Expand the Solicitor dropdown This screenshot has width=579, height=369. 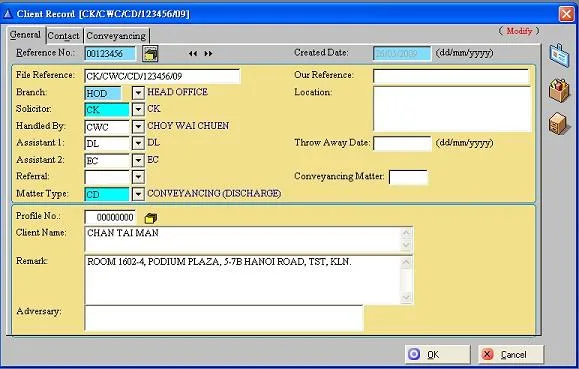coord(138,109)
